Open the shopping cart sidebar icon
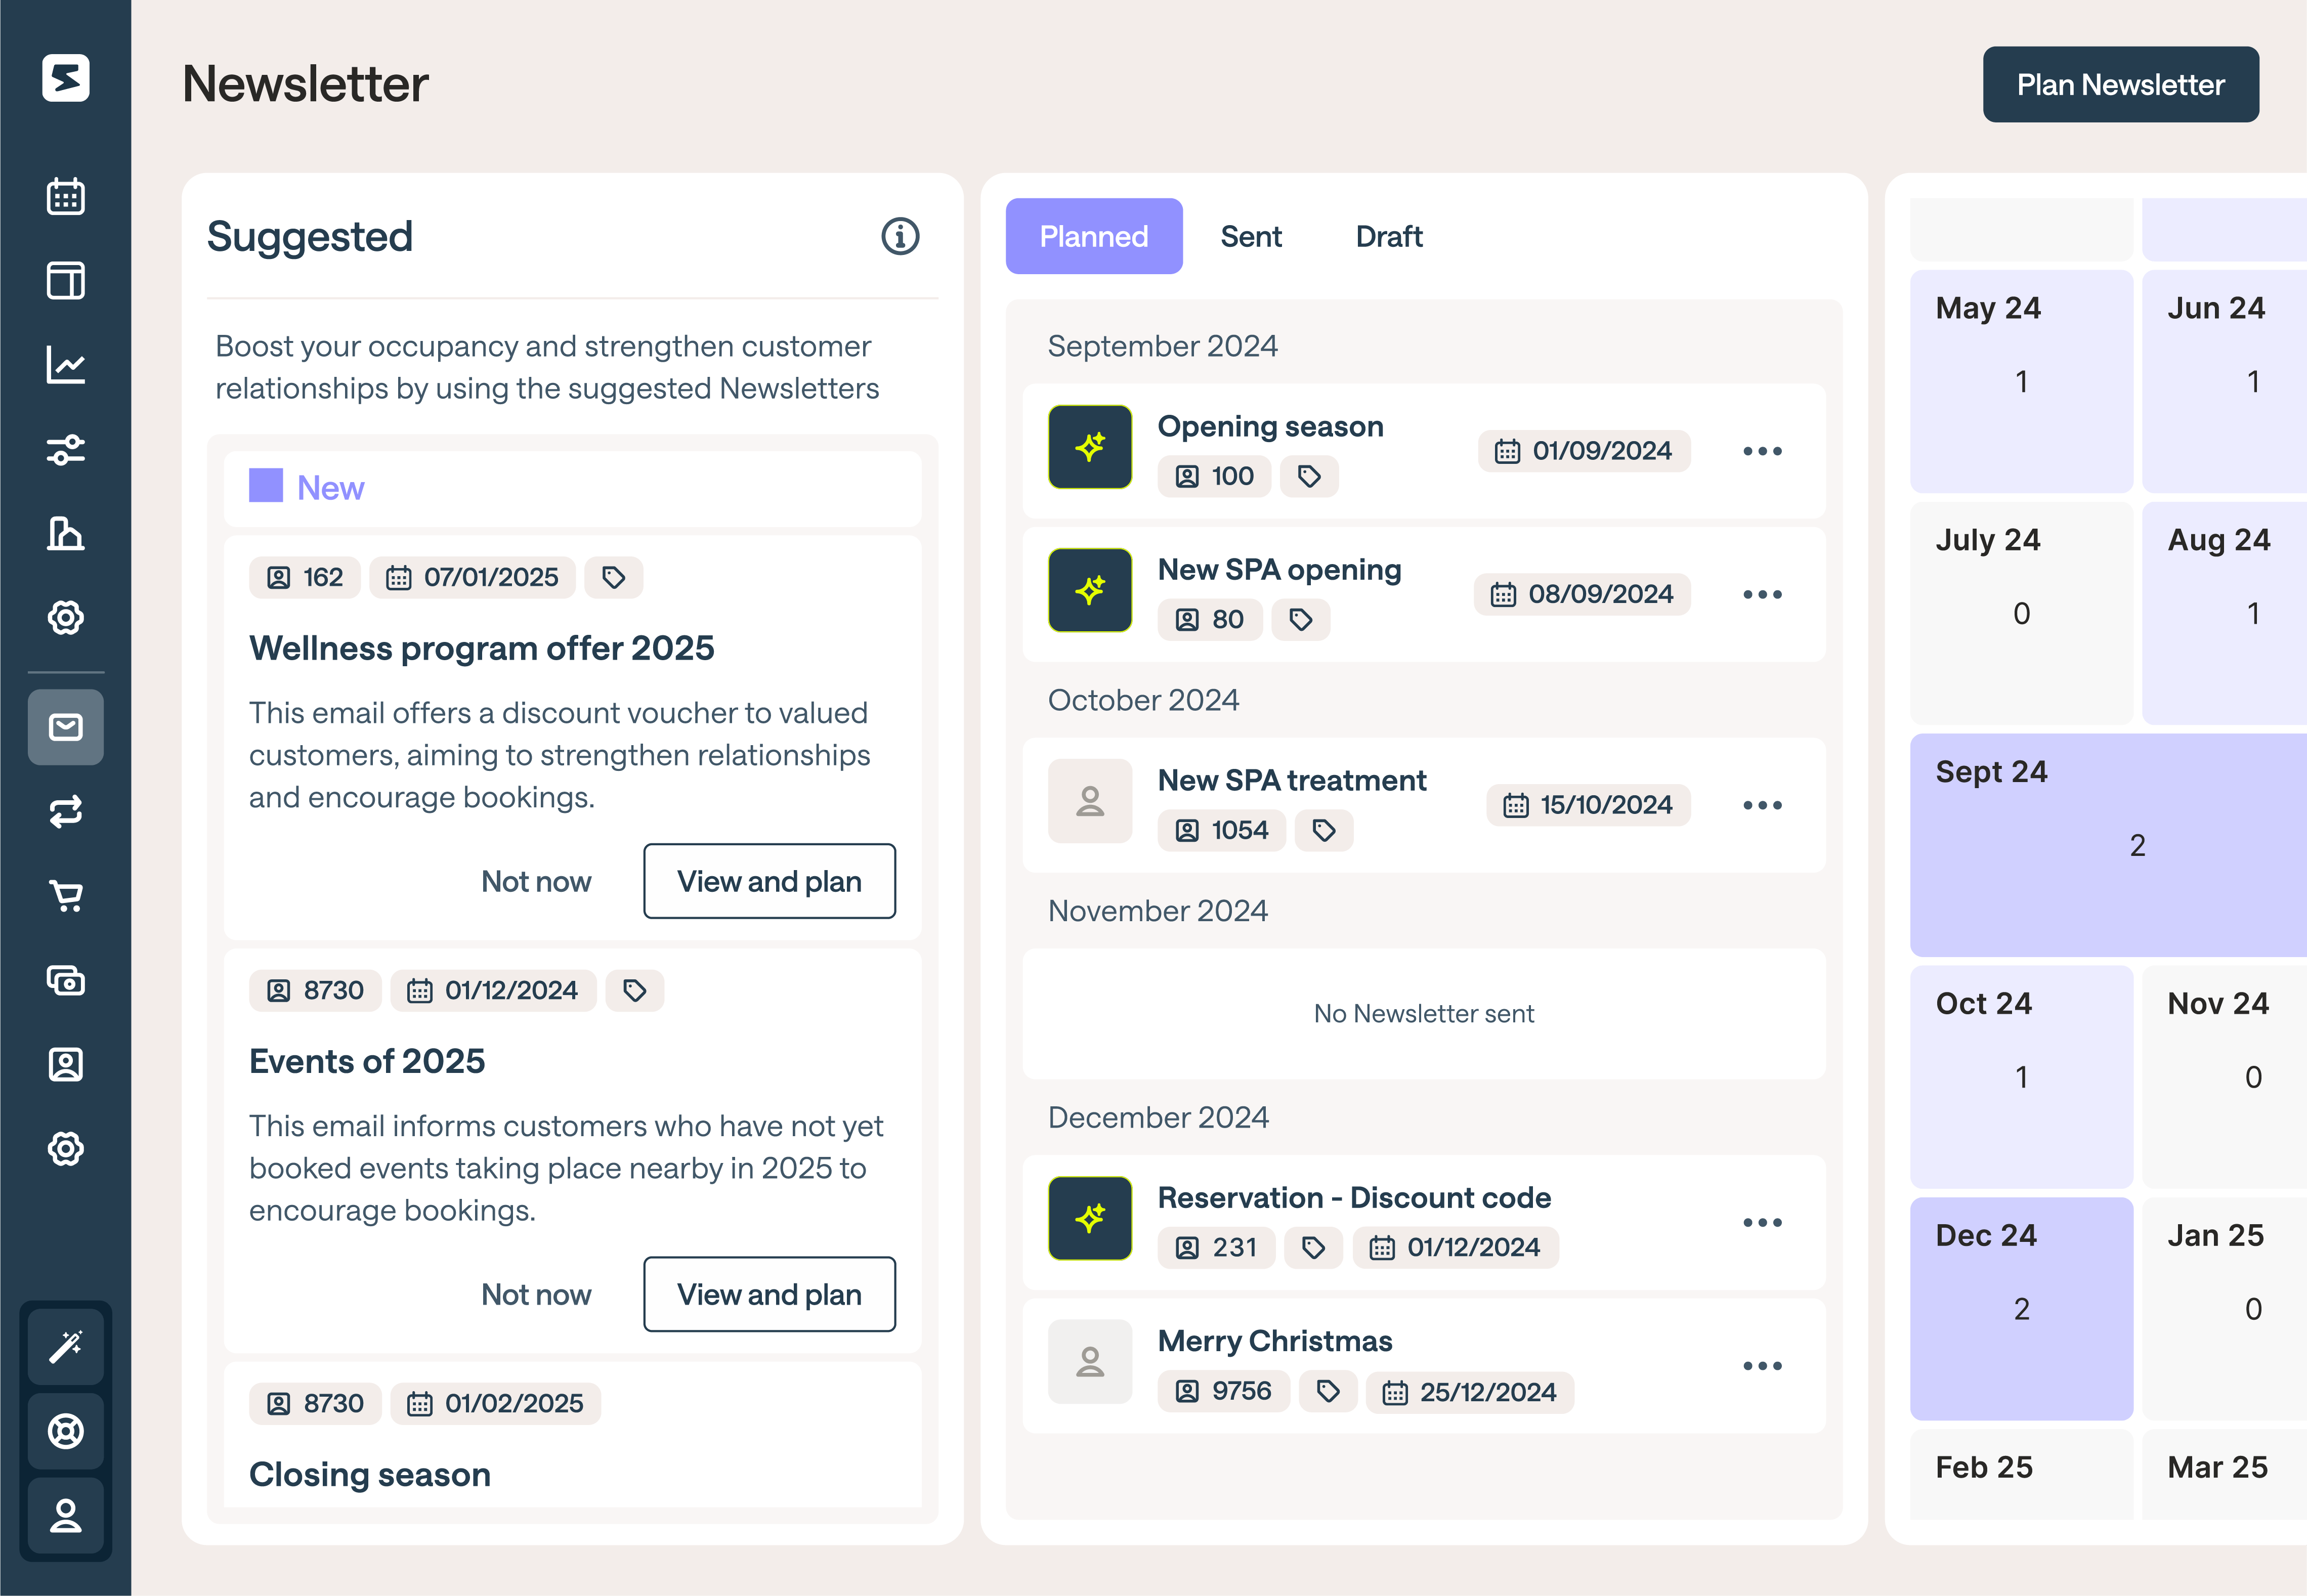The image size is (2307, 1596). pyautogui.click(x=66, y=896)
